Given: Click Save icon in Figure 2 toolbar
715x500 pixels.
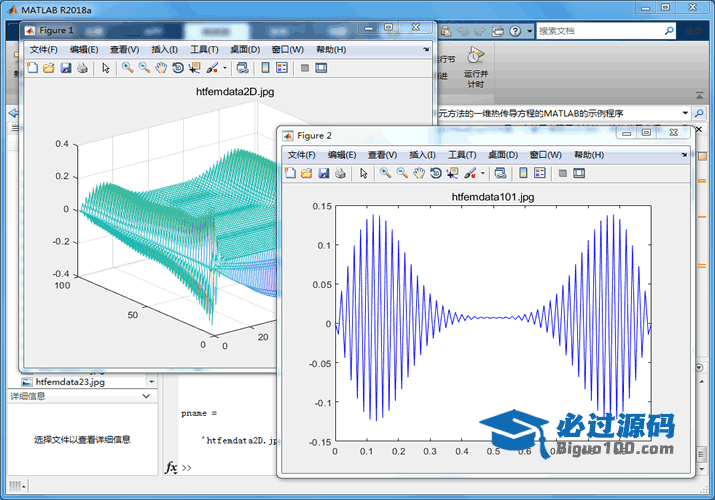Looking at the screenshot, I should (324, 173).
